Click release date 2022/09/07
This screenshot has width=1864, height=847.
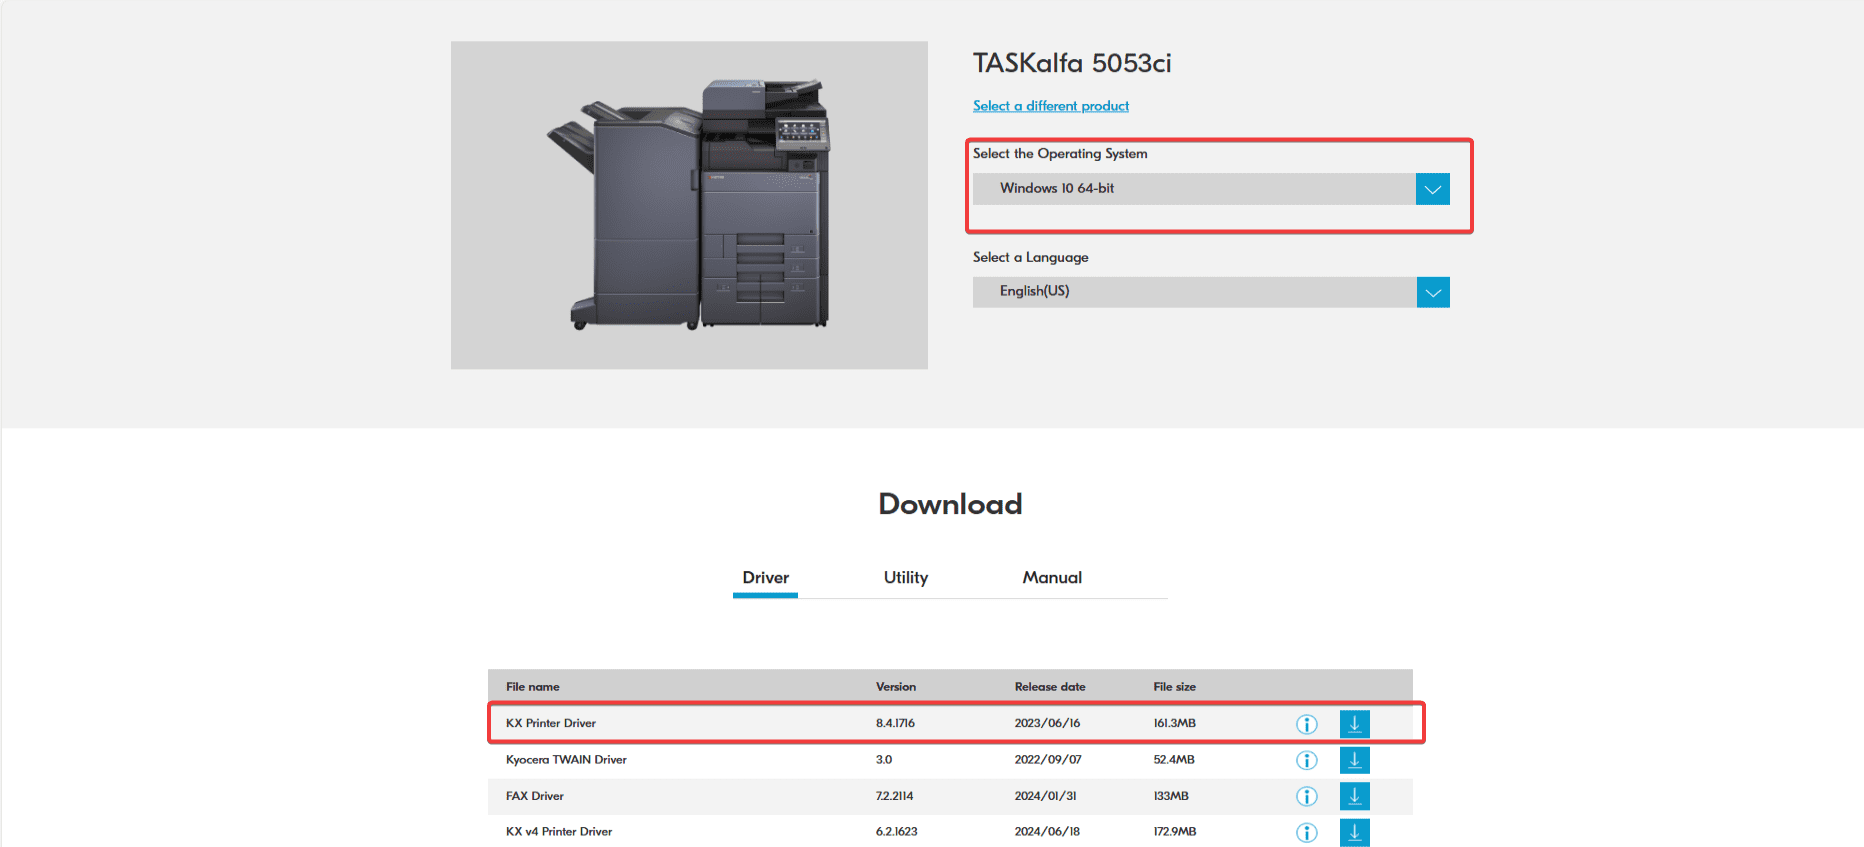pyautogui.click(x=1048, y=760)
